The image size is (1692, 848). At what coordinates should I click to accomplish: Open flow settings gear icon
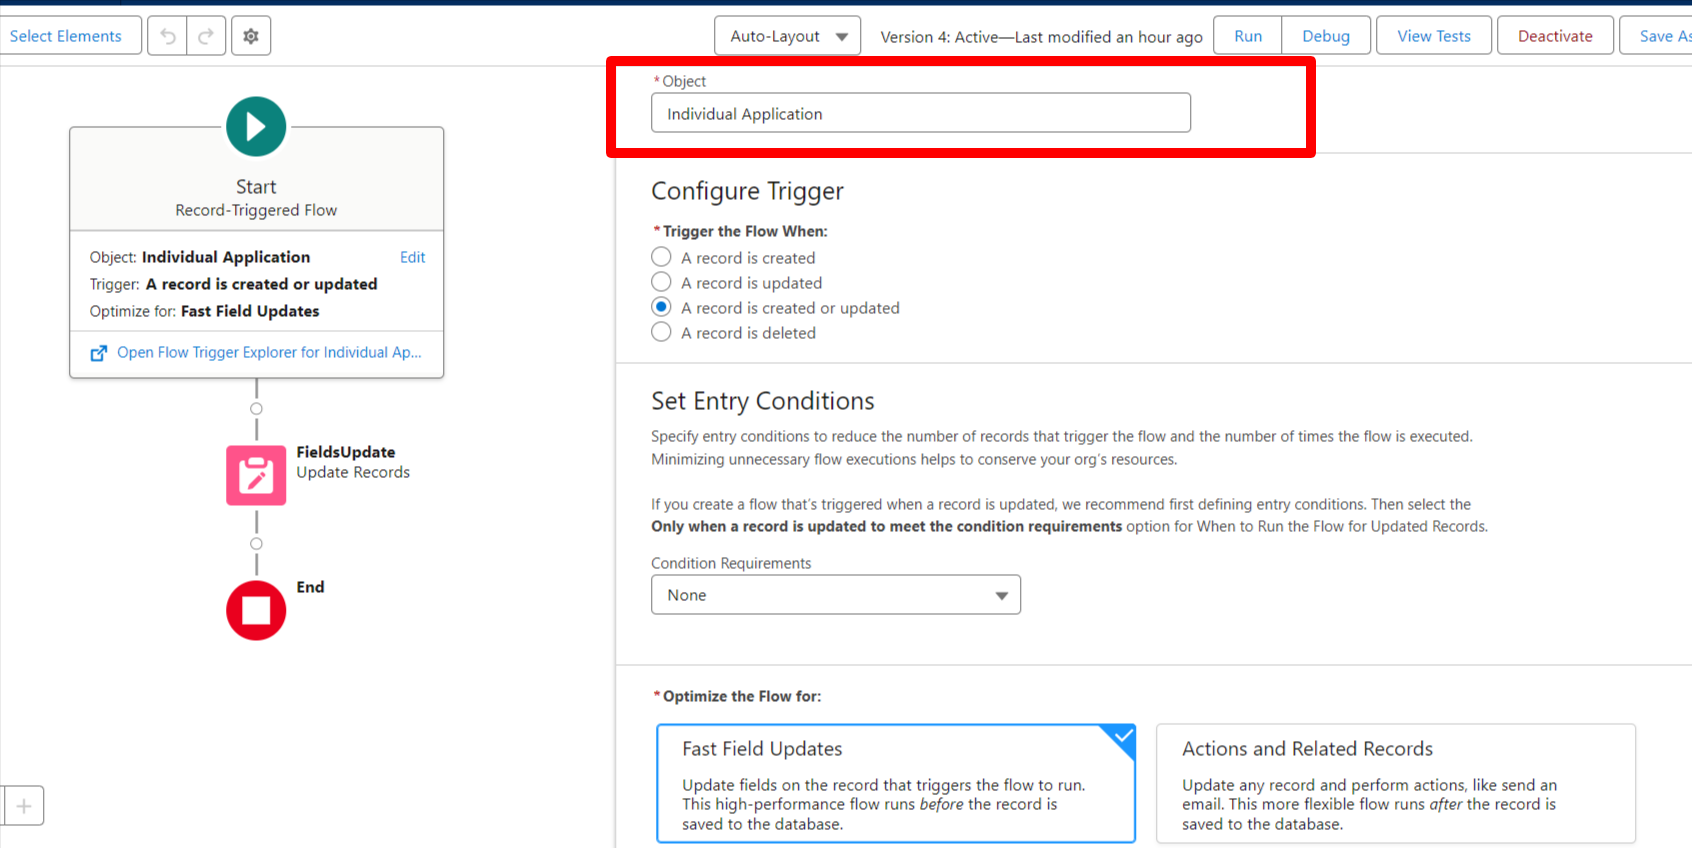click(x=251, y=36)
